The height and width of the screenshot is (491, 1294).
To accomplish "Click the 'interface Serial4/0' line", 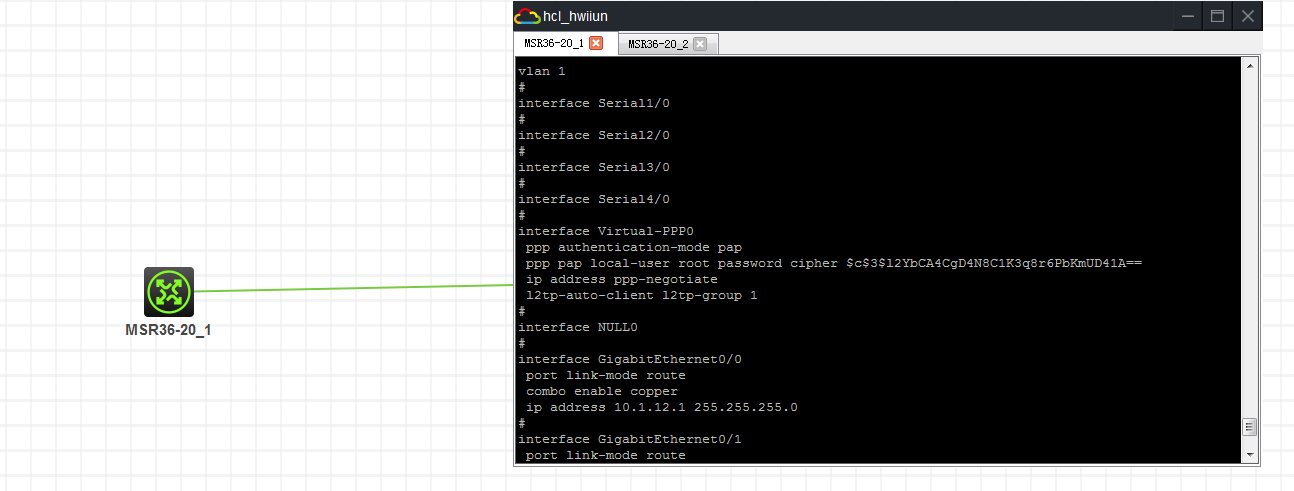I will [x=594, y=199].
